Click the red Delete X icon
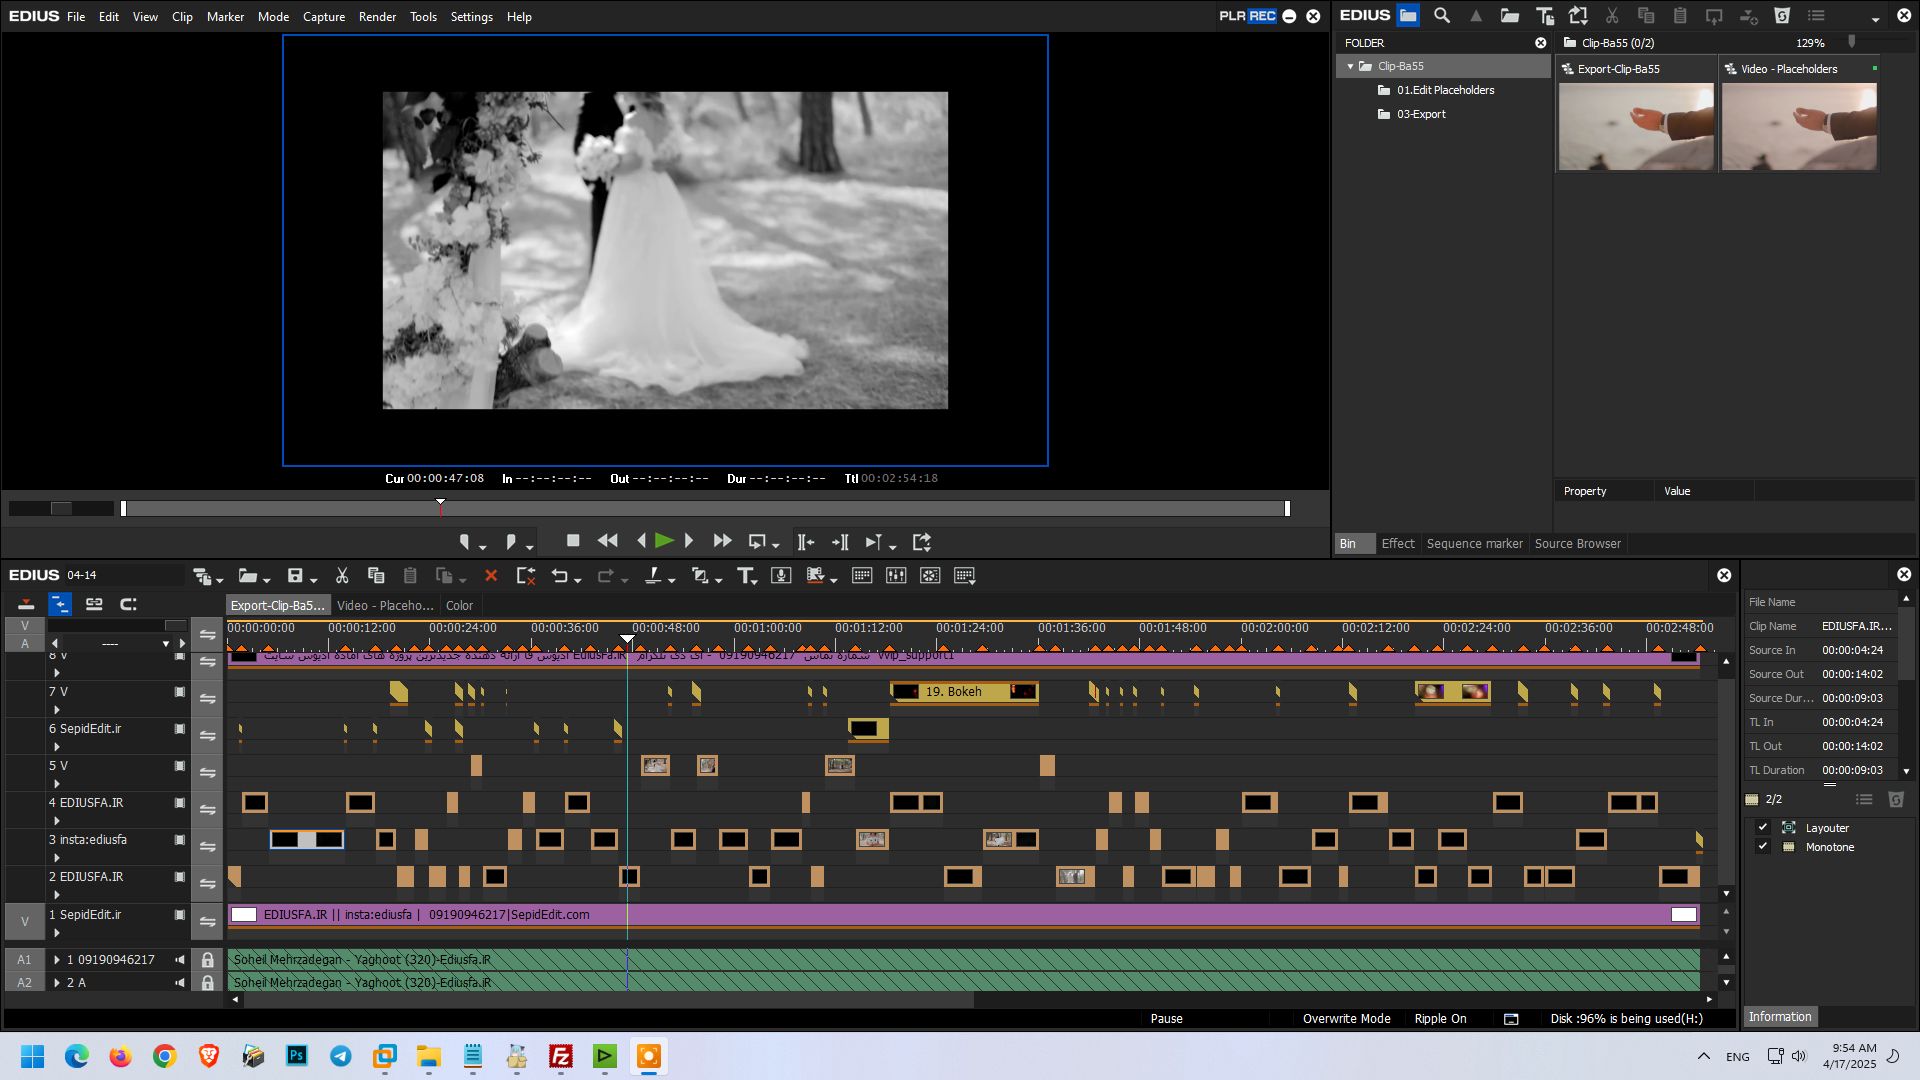Screen dimensions: 1920x1080 [x=491, y=575]
